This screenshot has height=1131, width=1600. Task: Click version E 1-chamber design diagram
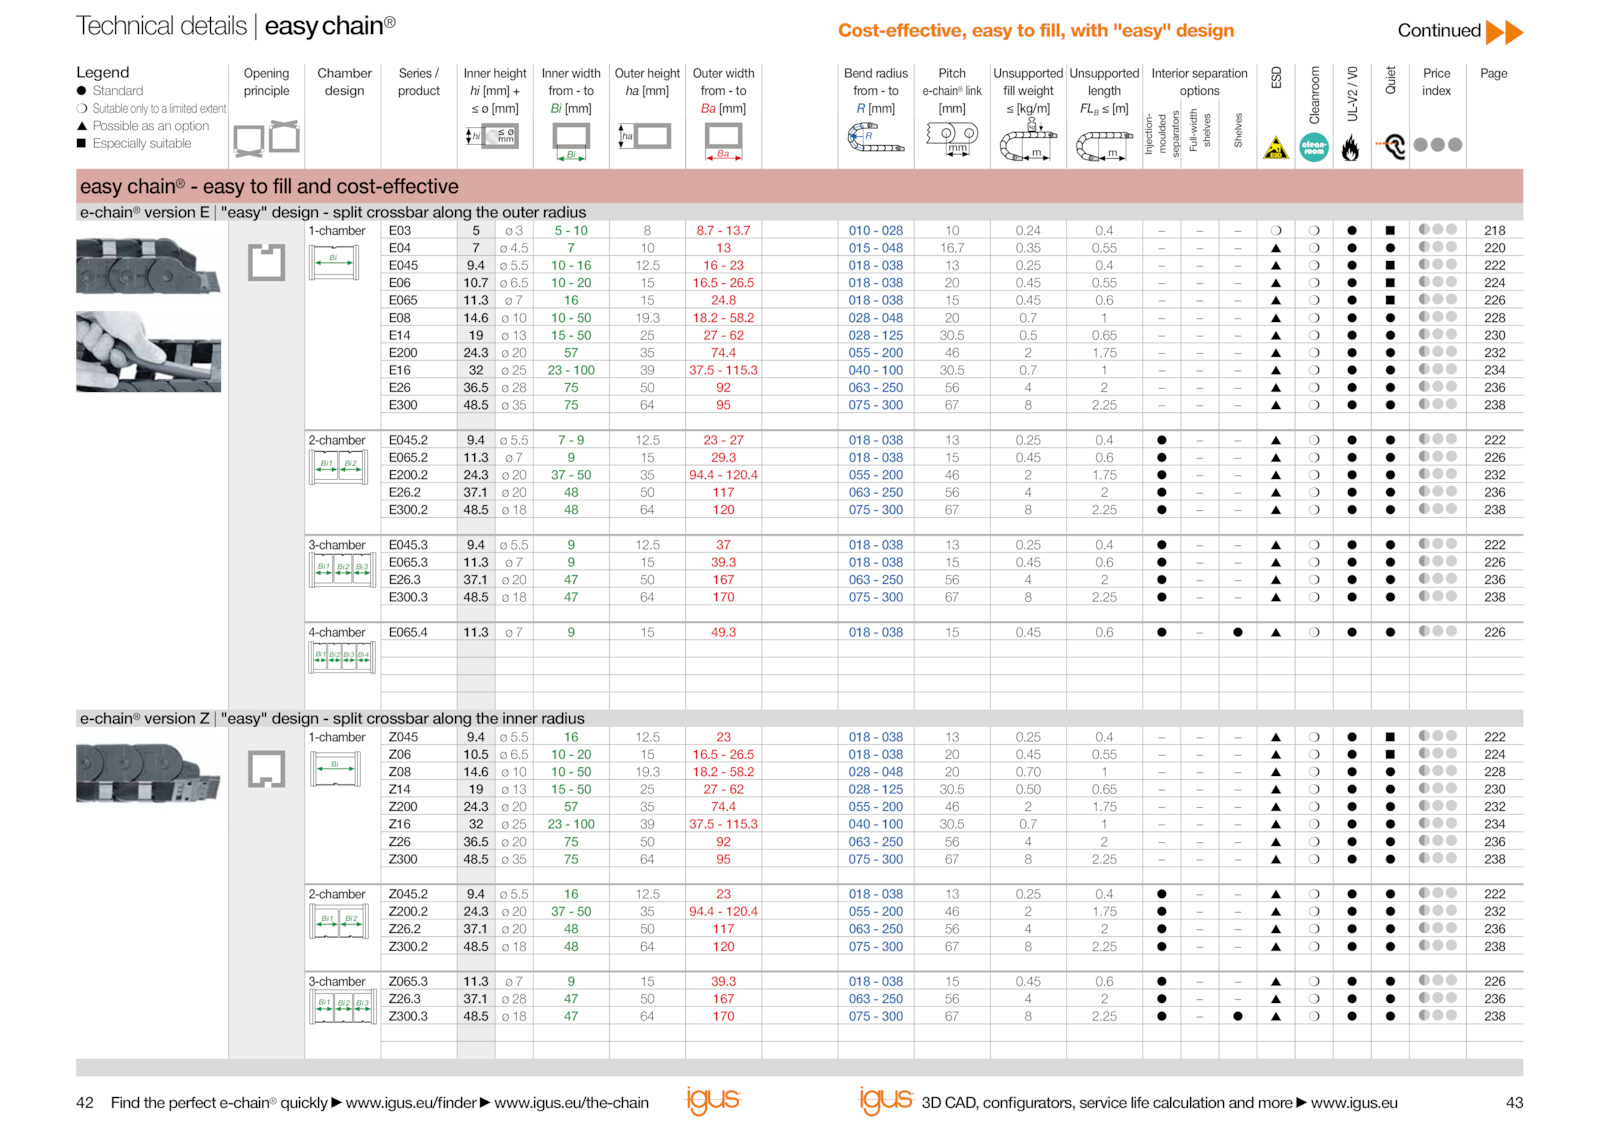point(334,263)
